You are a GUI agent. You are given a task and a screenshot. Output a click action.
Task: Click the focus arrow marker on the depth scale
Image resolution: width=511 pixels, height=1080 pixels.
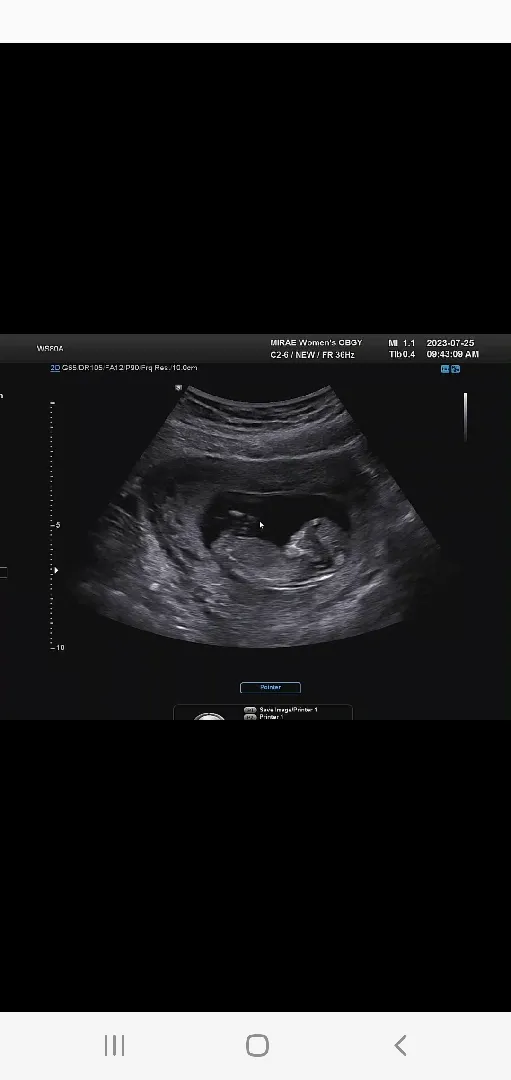point(56,570)
